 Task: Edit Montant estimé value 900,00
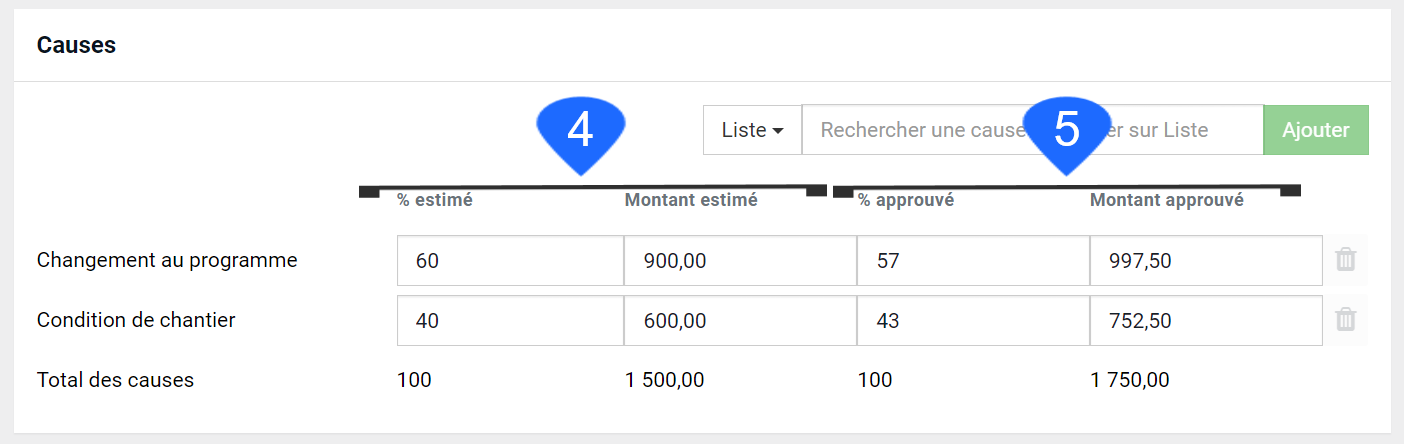[740, 261]
